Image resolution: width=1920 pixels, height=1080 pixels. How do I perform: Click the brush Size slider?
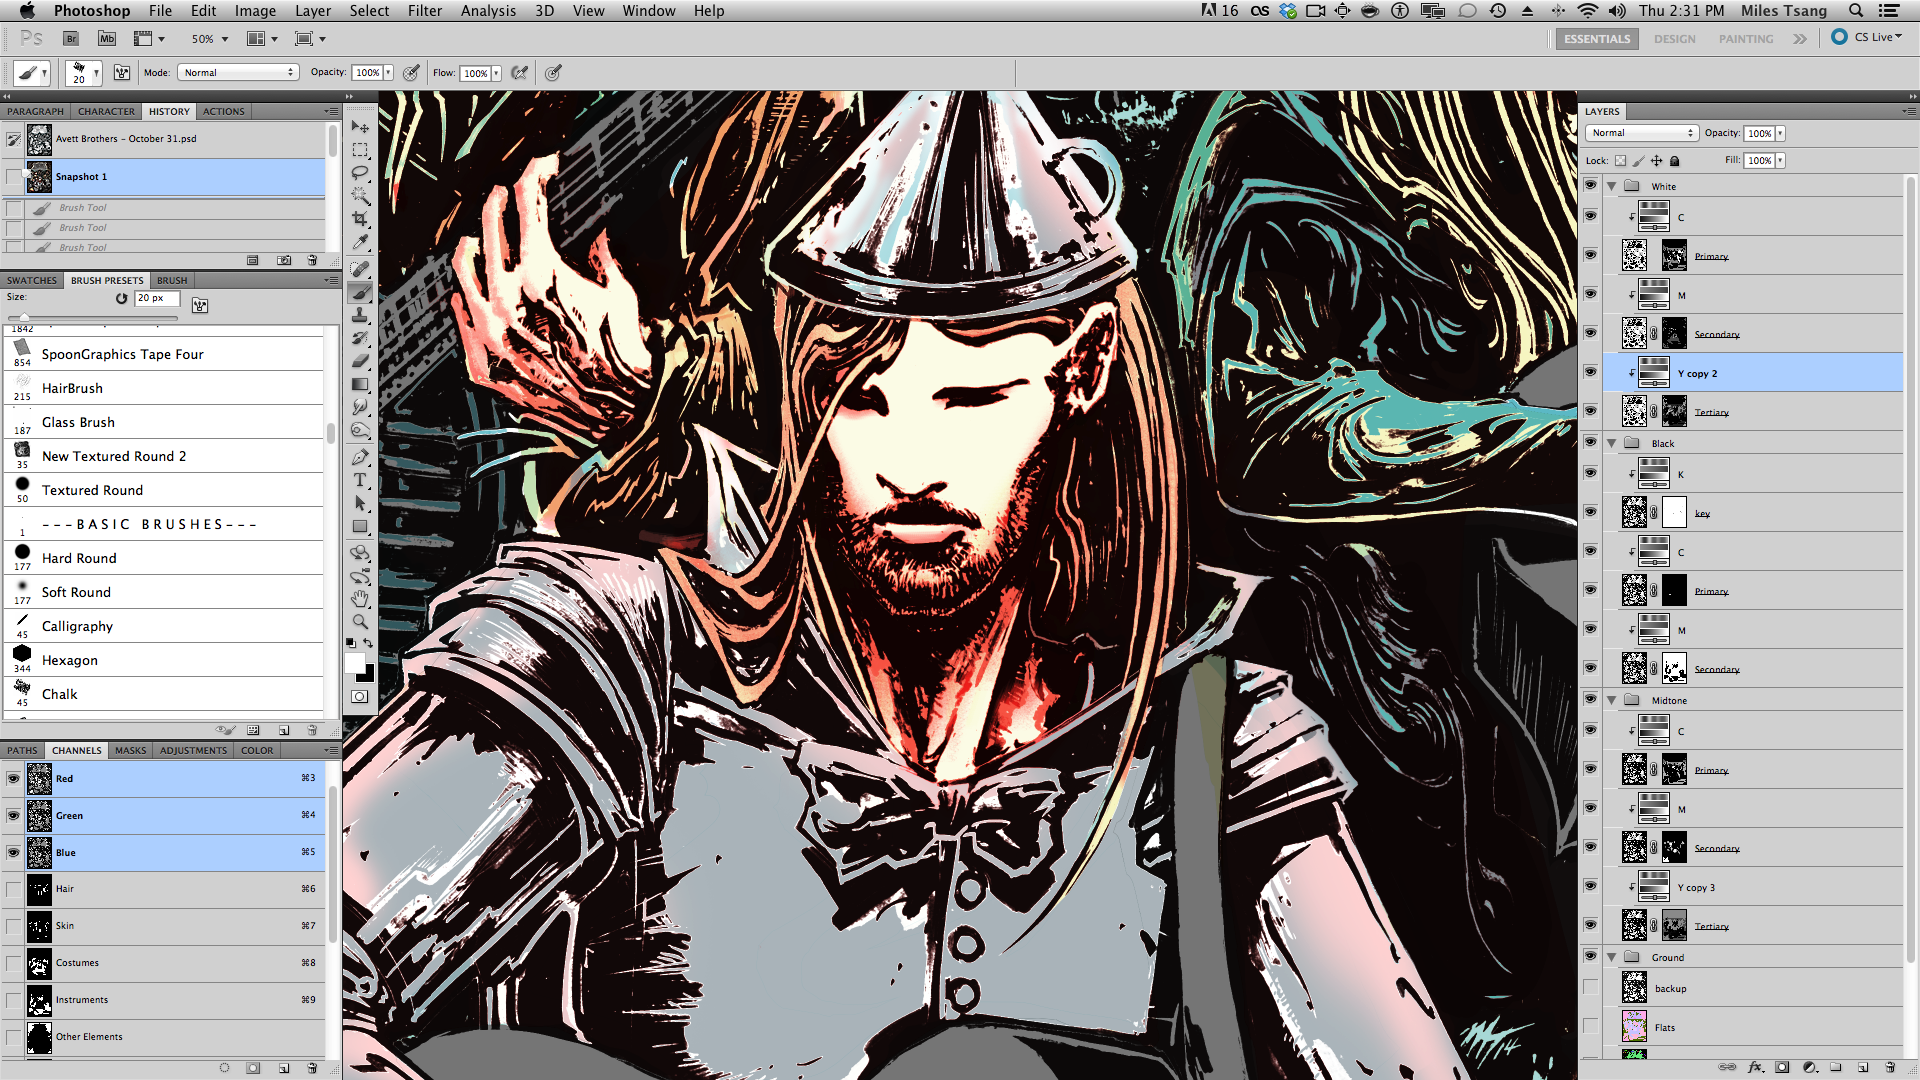click(x=92, y=318)
